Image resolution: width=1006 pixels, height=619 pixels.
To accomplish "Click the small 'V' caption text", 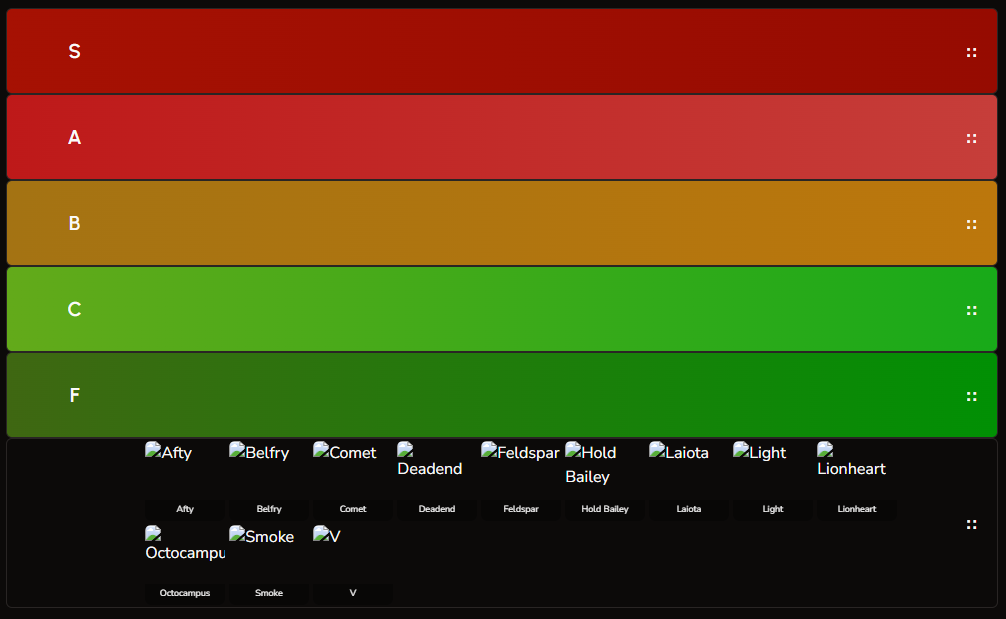I will [353, 593].
